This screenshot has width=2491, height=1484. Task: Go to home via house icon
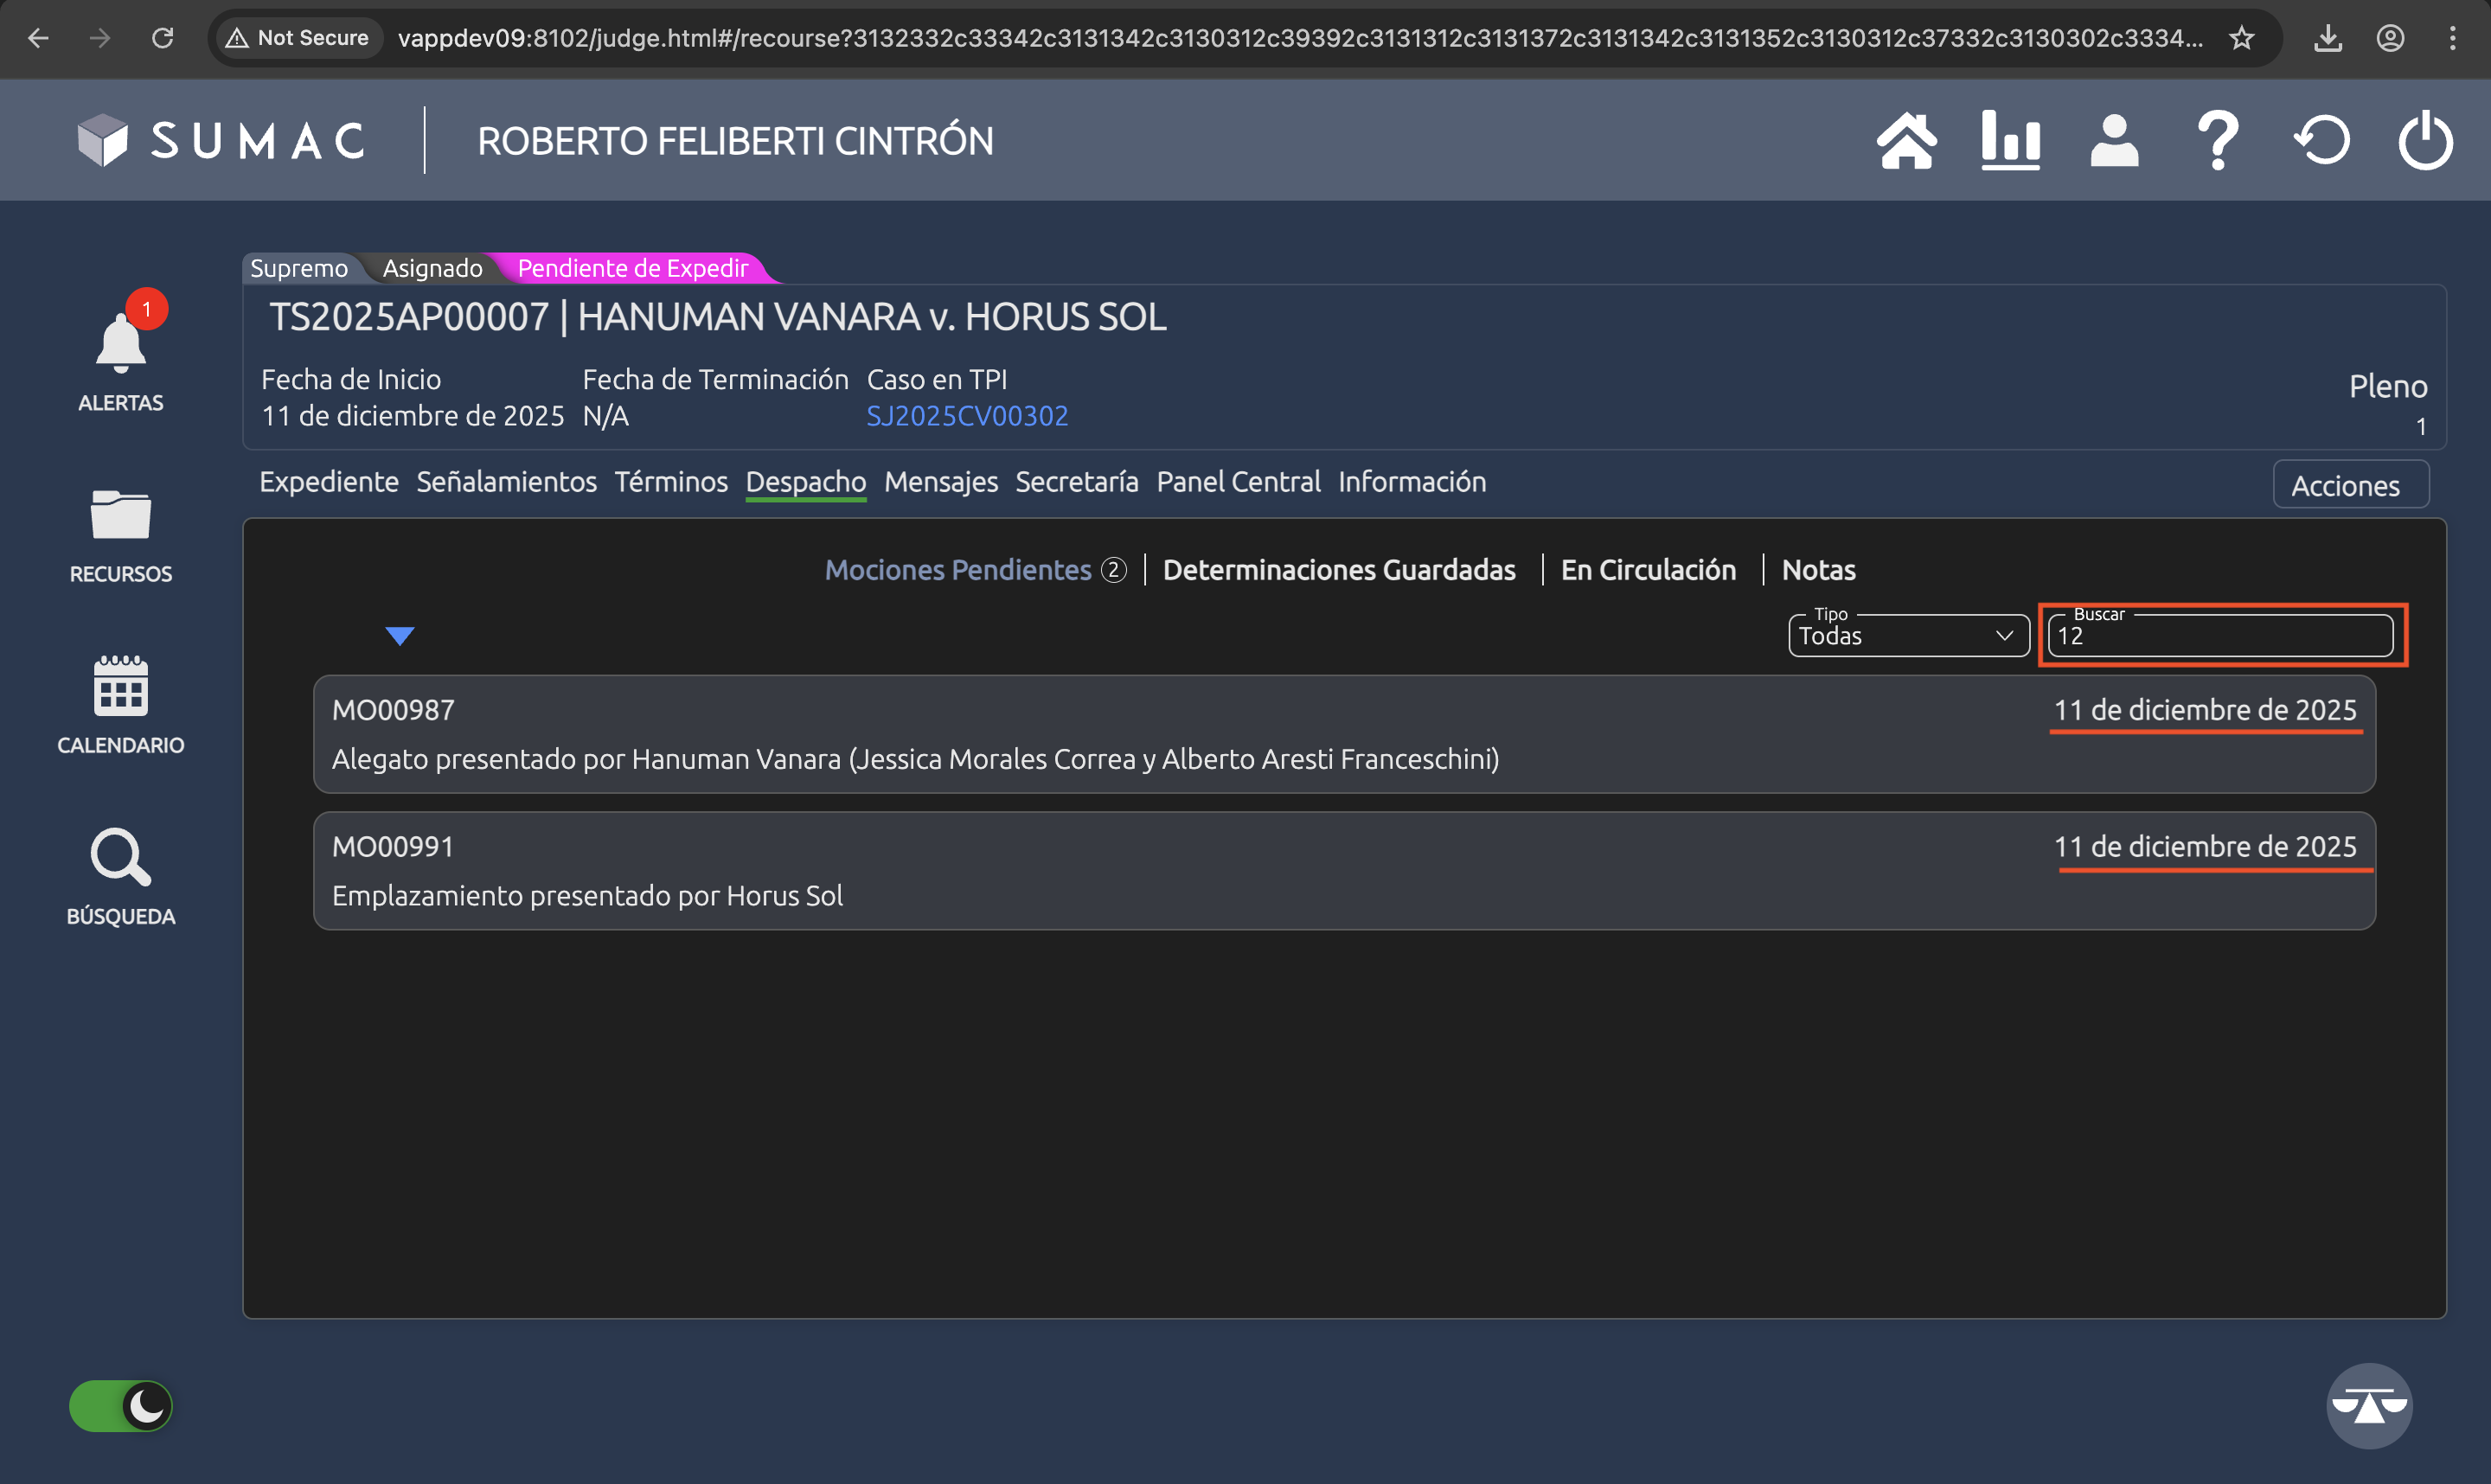[x=1906, y=141]
